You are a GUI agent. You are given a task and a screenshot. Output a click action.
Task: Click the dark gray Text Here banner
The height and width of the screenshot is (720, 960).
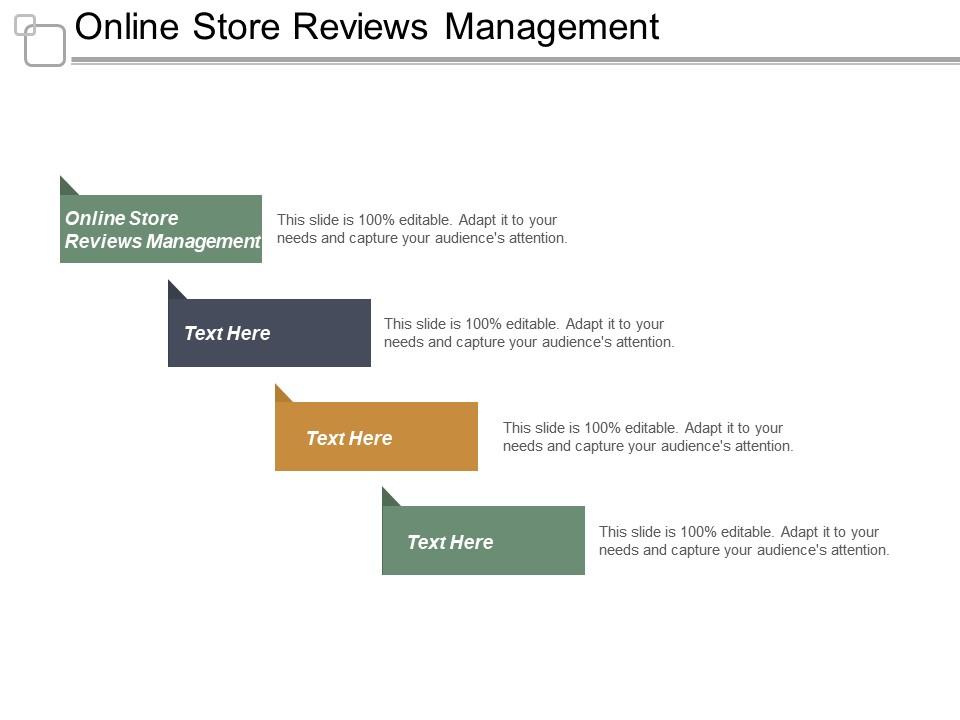(268, 332)
